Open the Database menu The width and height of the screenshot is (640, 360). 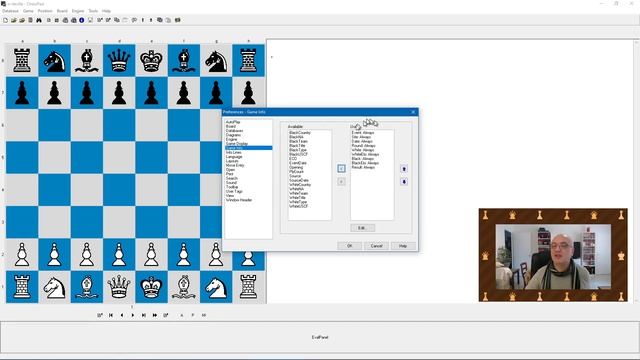click(11, 11)
